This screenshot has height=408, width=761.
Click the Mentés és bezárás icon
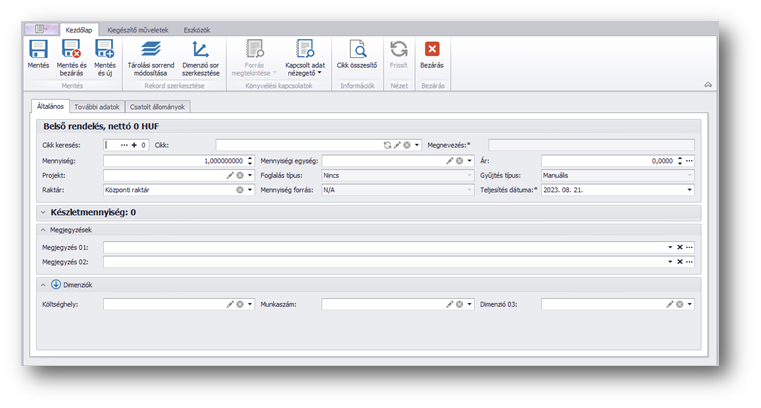(70, 49)
